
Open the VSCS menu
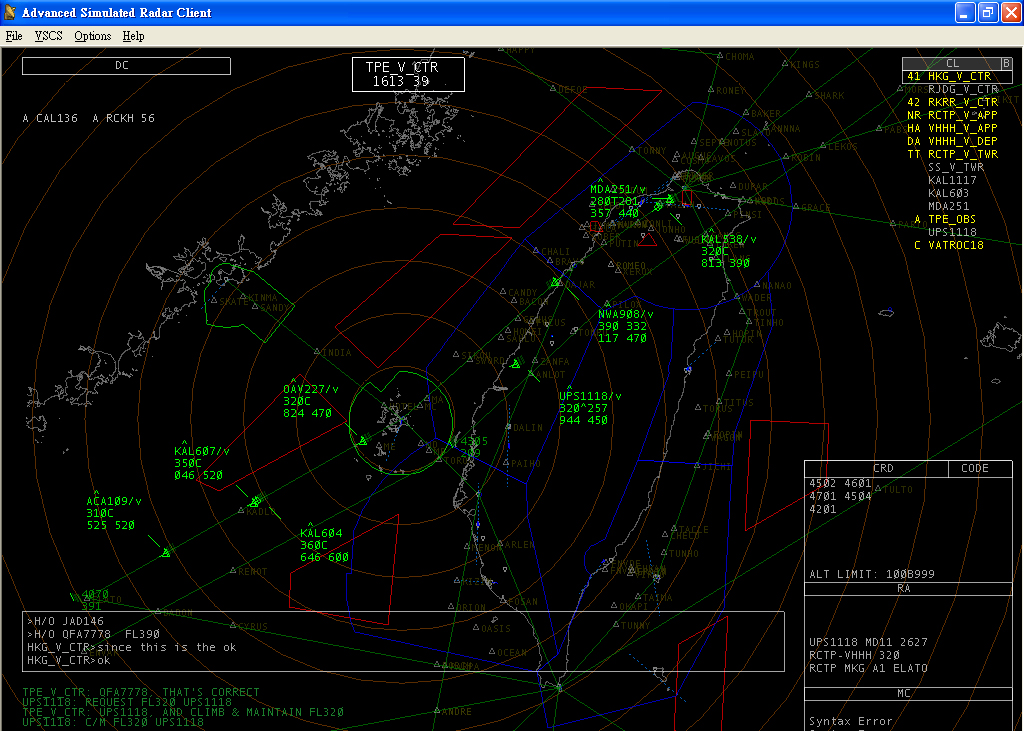click(48, 36)
